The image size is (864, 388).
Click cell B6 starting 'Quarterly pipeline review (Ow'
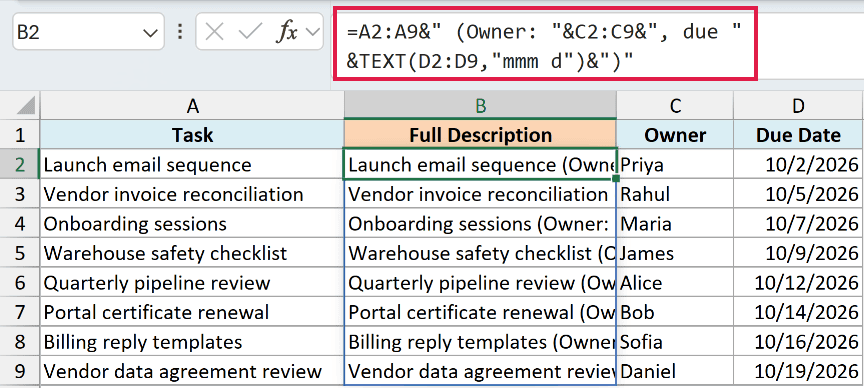click(480, 283)
